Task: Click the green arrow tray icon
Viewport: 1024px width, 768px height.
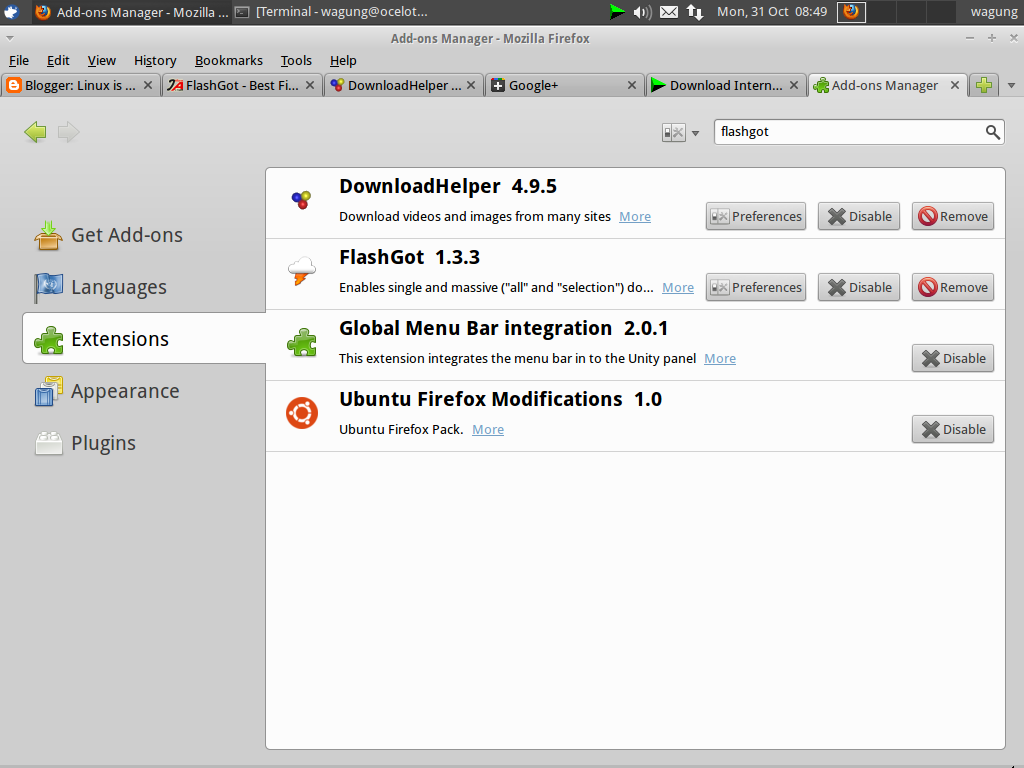Action: point(616,12)
